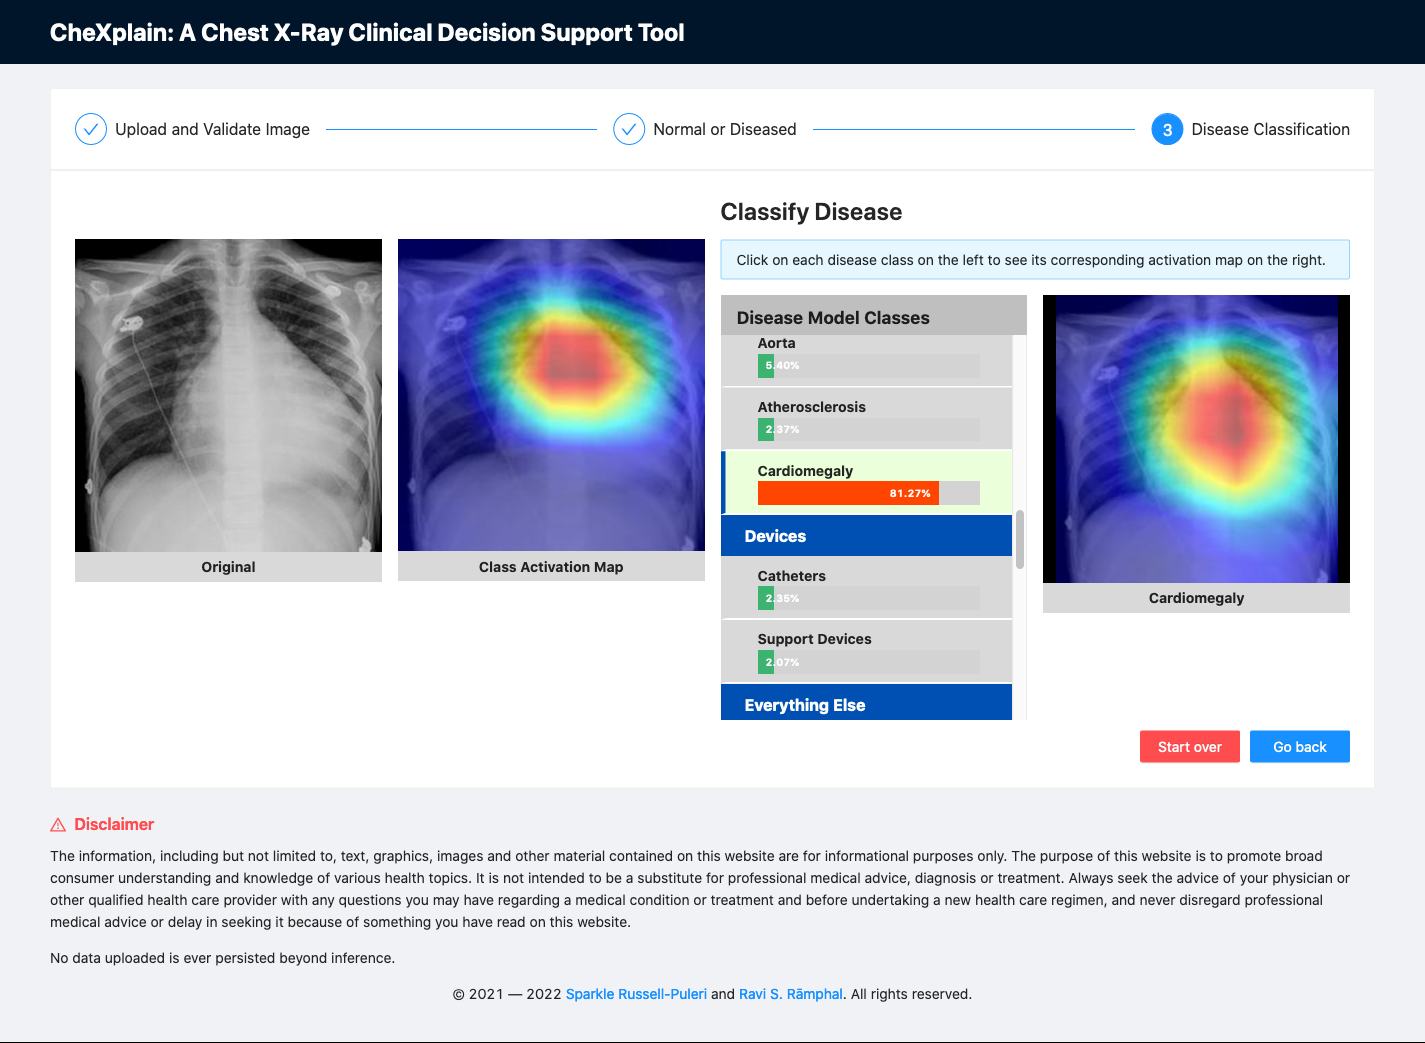Select the Aorta disease class
Viewport: 1425px width, 1043px height.
coord(867,360)
